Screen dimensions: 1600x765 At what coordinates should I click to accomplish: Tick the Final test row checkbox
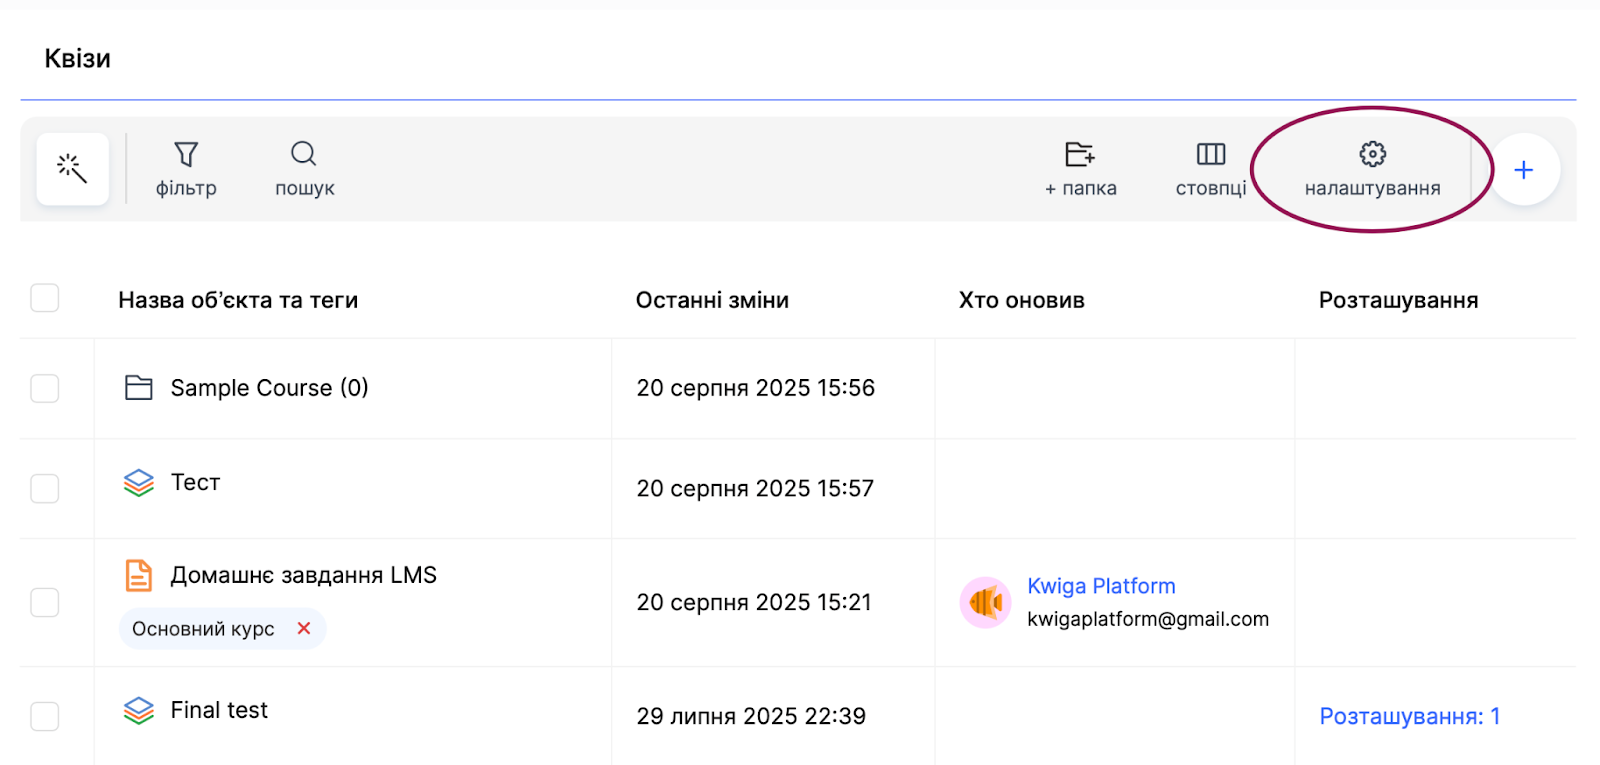pos(45,716)
